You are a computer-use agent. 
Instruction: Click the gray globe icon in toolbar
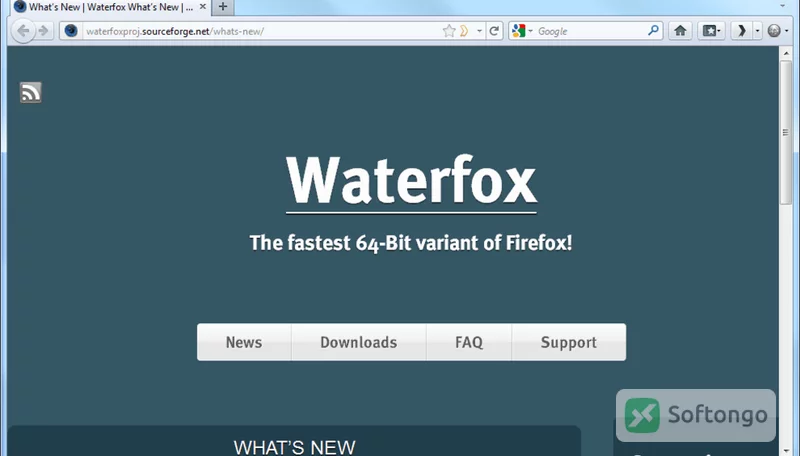tap(774, 31)
